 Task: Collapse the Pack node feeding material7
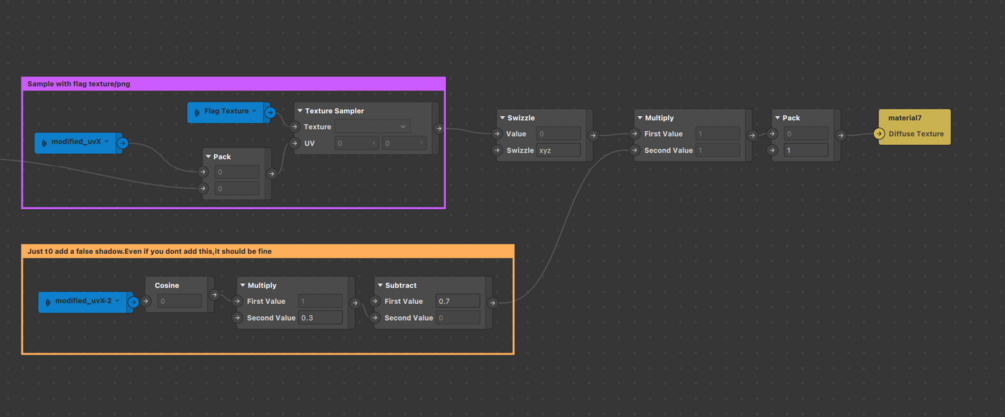point(777,118)
